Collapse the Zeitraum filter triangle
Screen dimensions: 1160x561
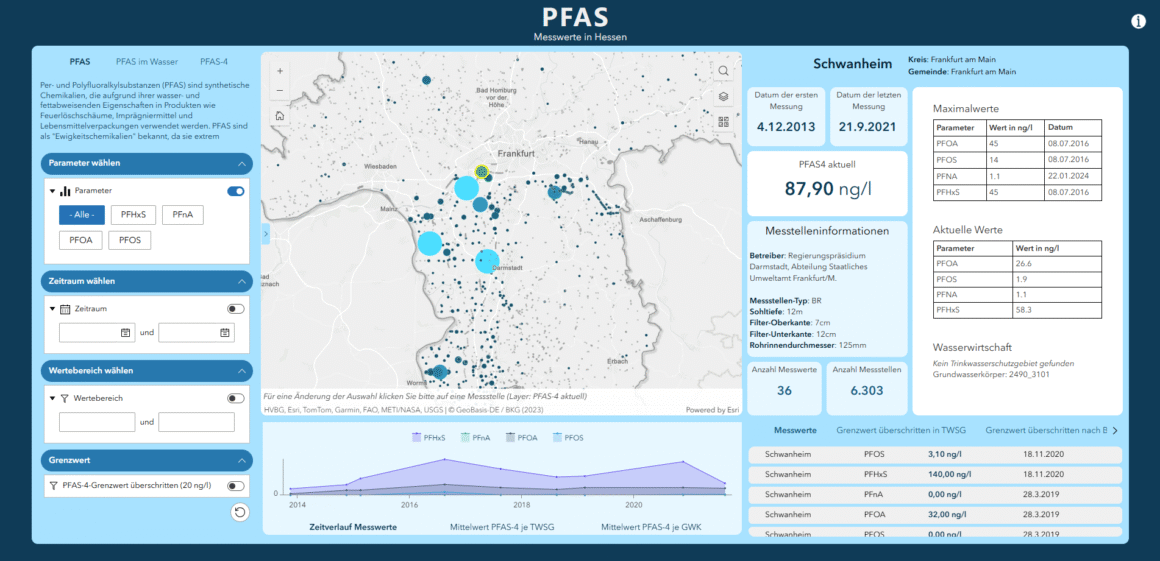[53, 309]
